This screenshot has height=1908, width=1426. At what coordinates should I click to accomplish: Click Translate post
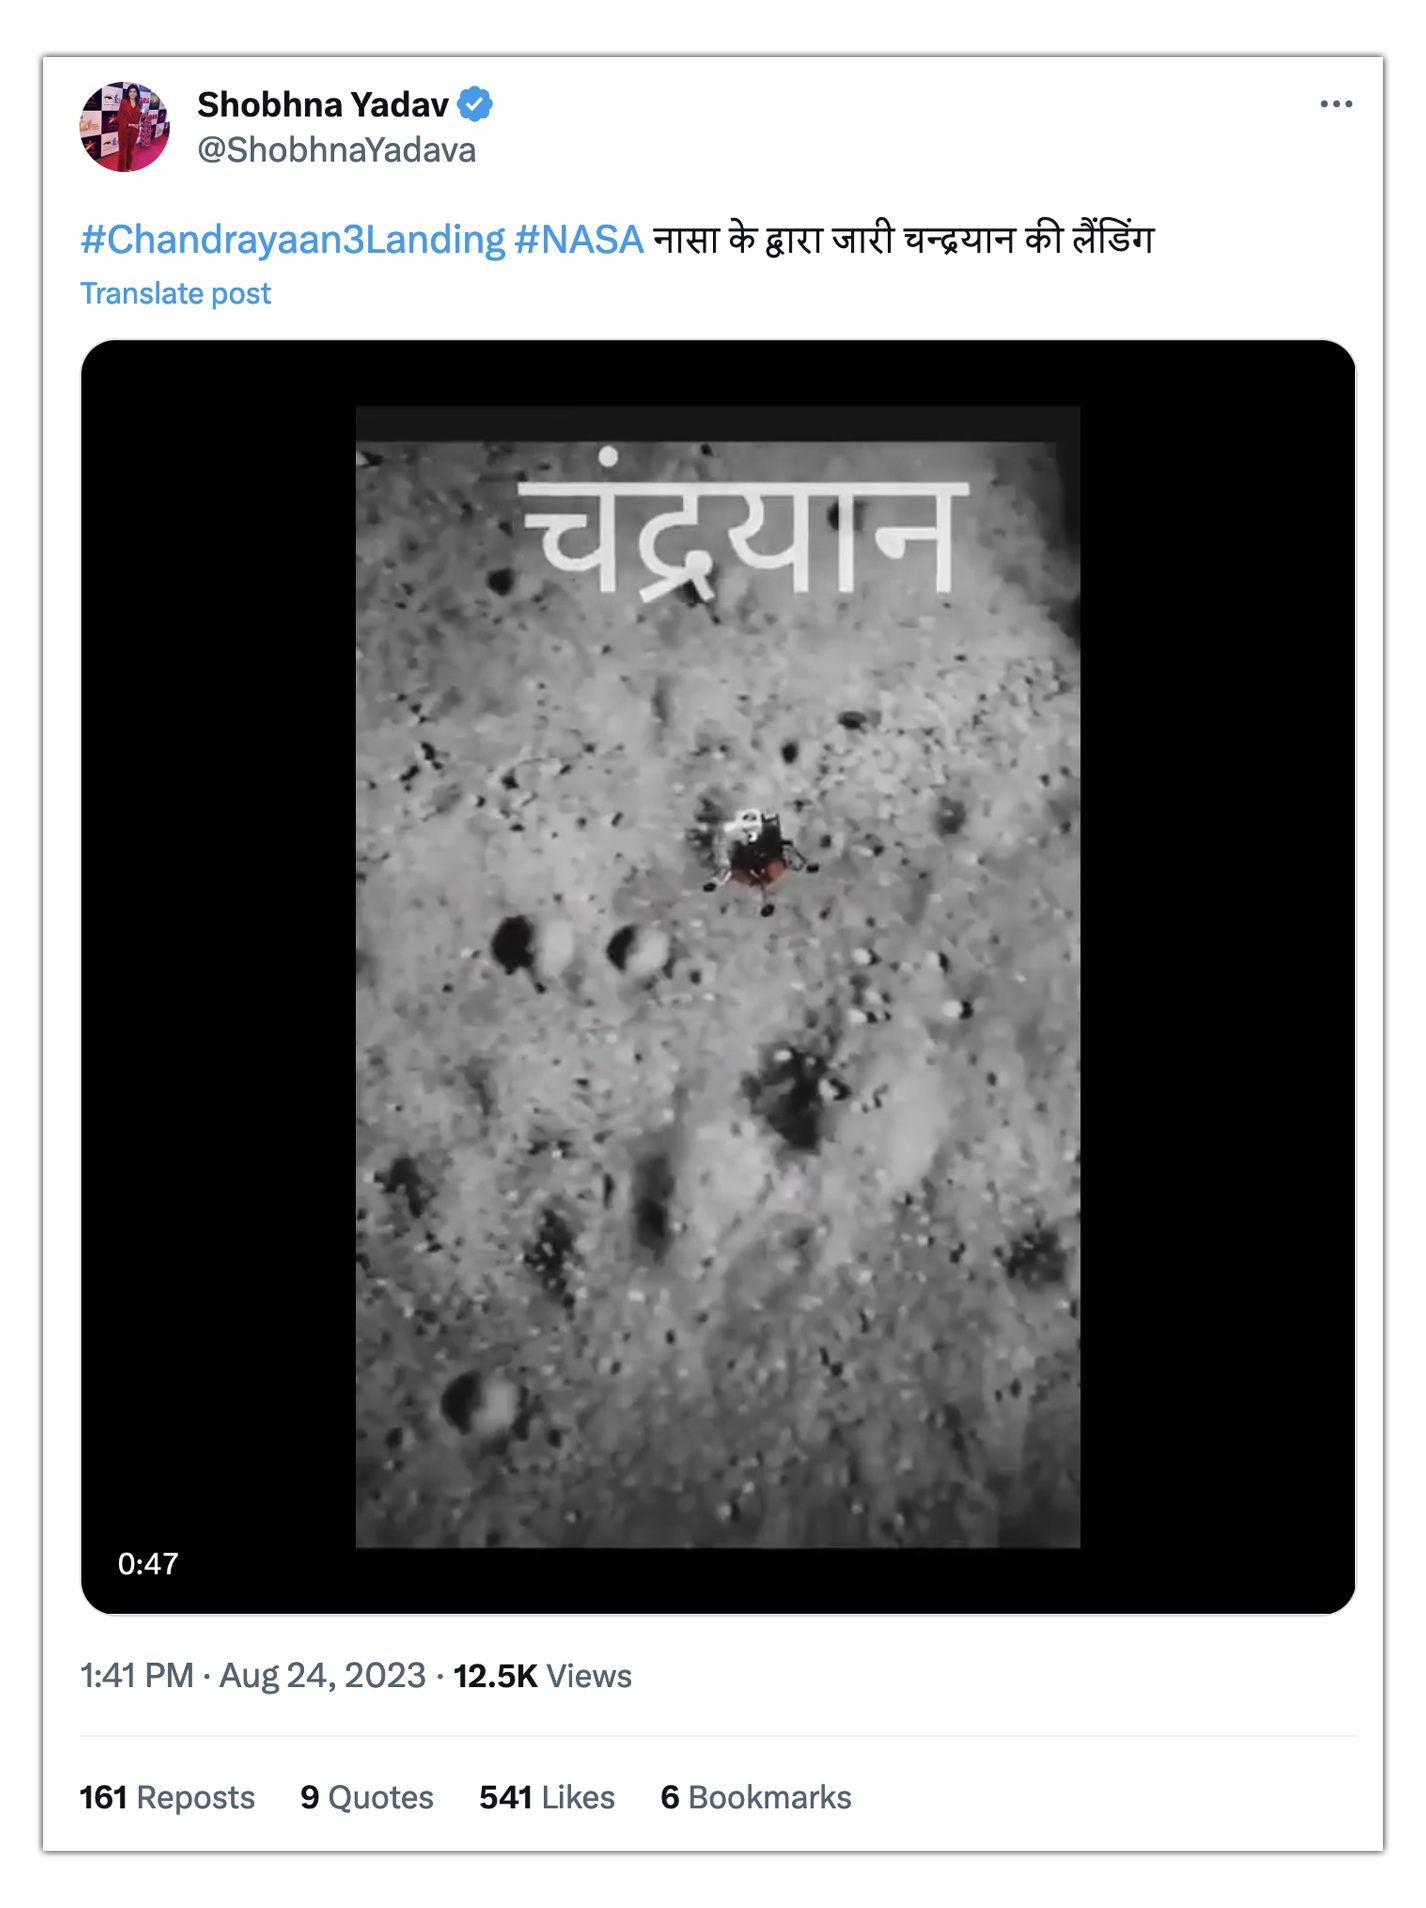coord(175,293)
